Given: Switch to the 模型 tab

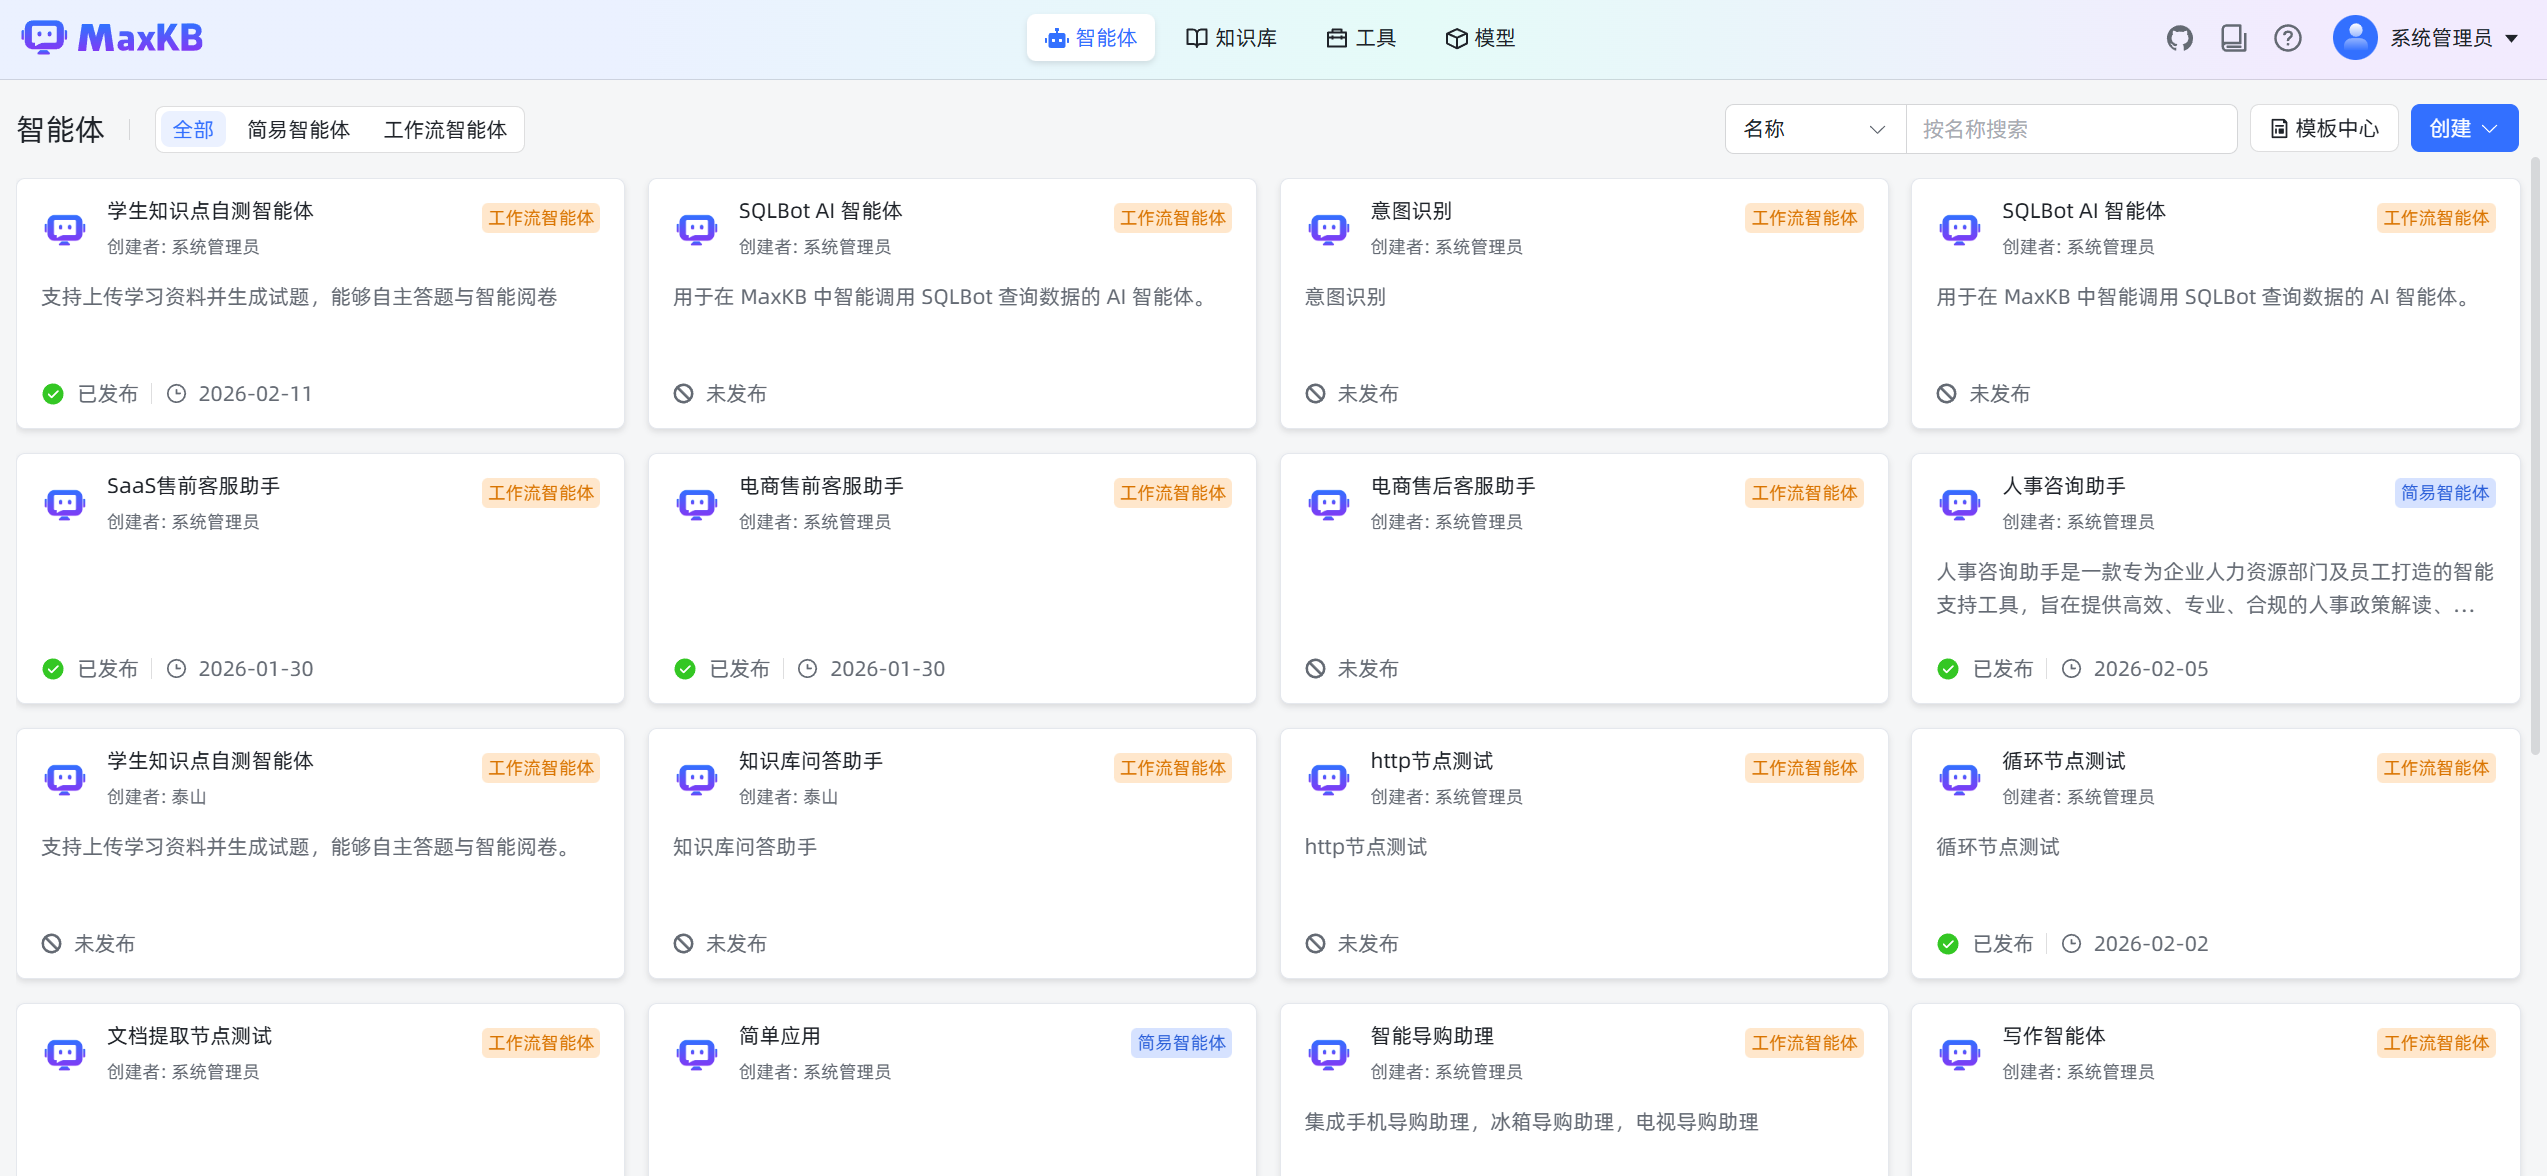Looking at the screenshot, I should tap(1481, 38).
